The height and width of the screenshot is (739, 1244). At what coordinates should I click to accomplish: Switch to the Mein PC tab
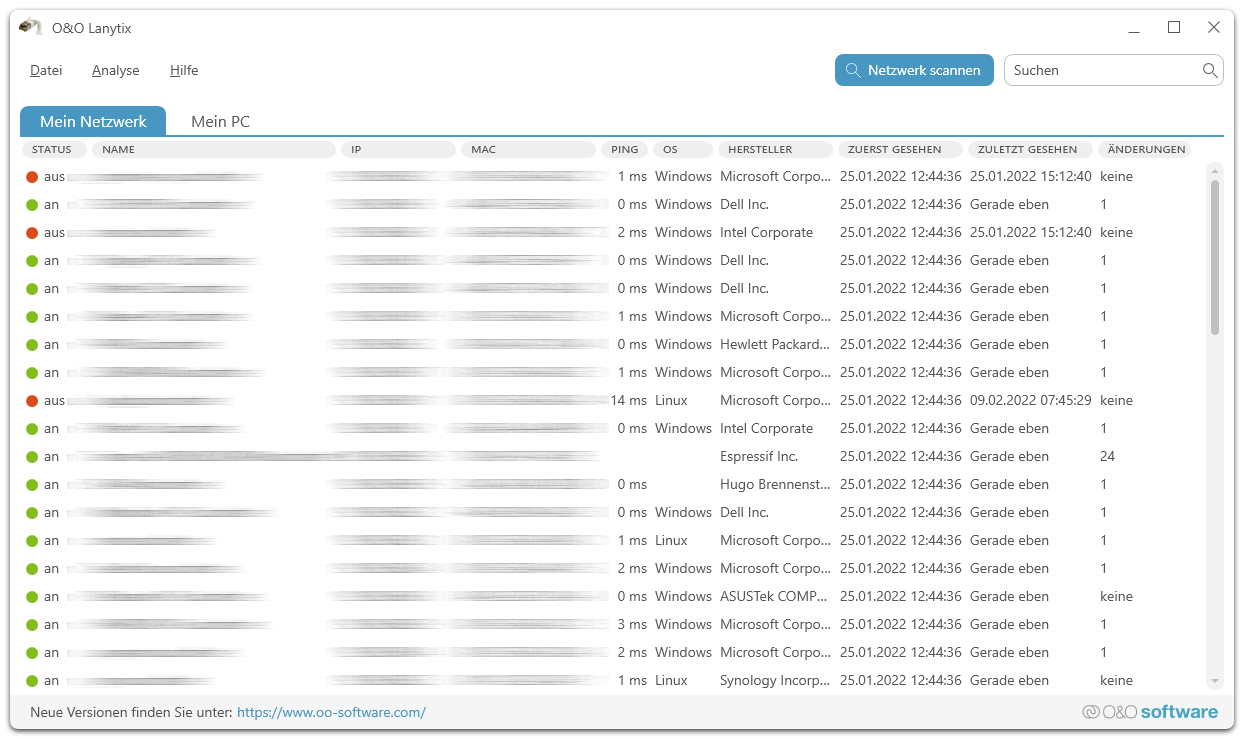pyautogui.click(x=220, y=121)
